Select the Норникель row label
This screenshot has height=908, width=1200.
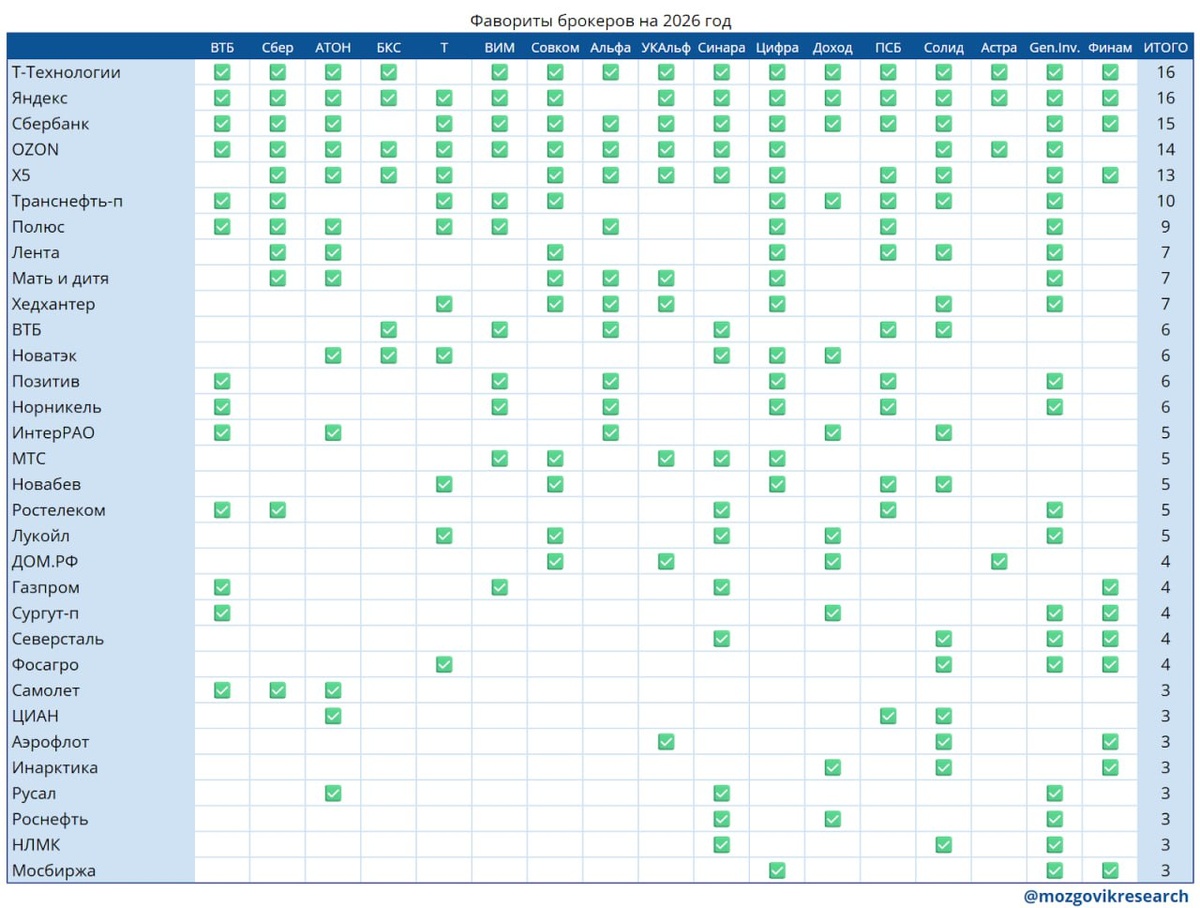(57, 407)
